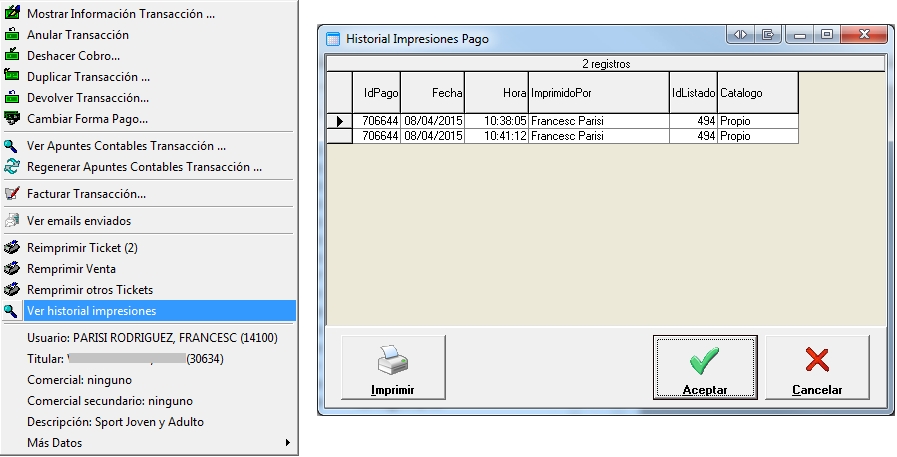The image size is (897, 457).
Task: Choose Duplicar Transacción menu entry
Action: tap(88, 77)
